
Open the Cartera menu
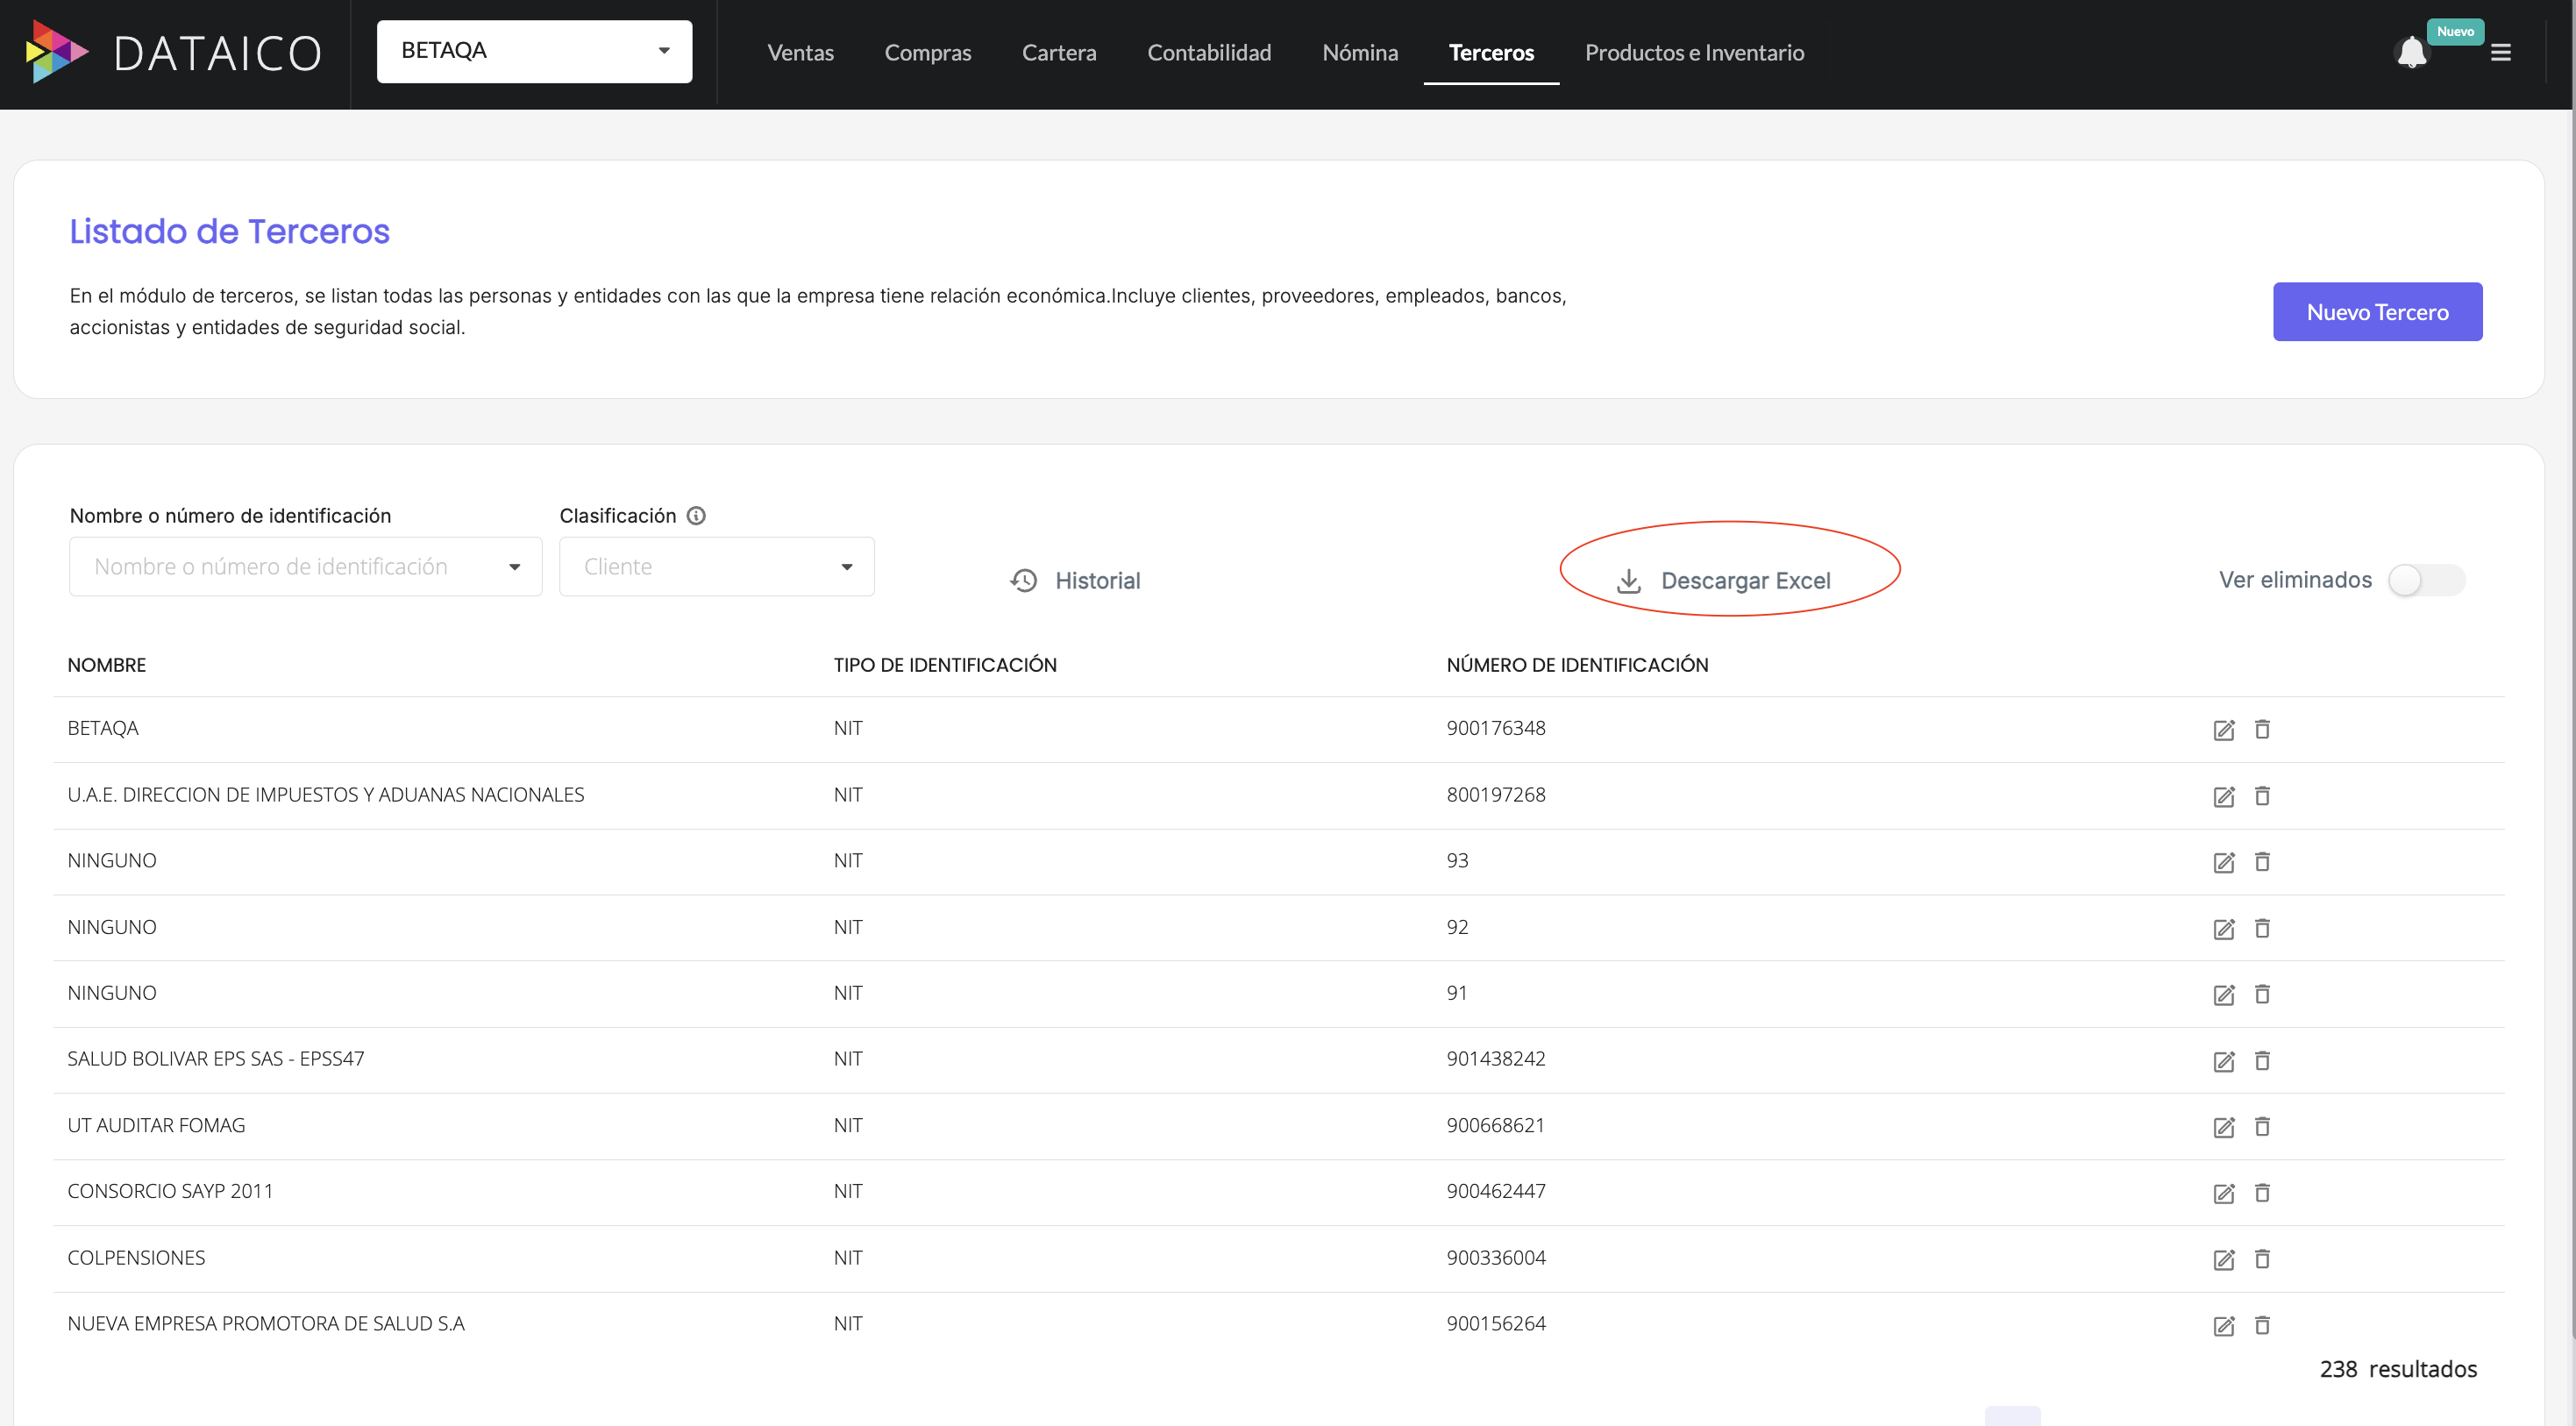tap(1059, 52)
